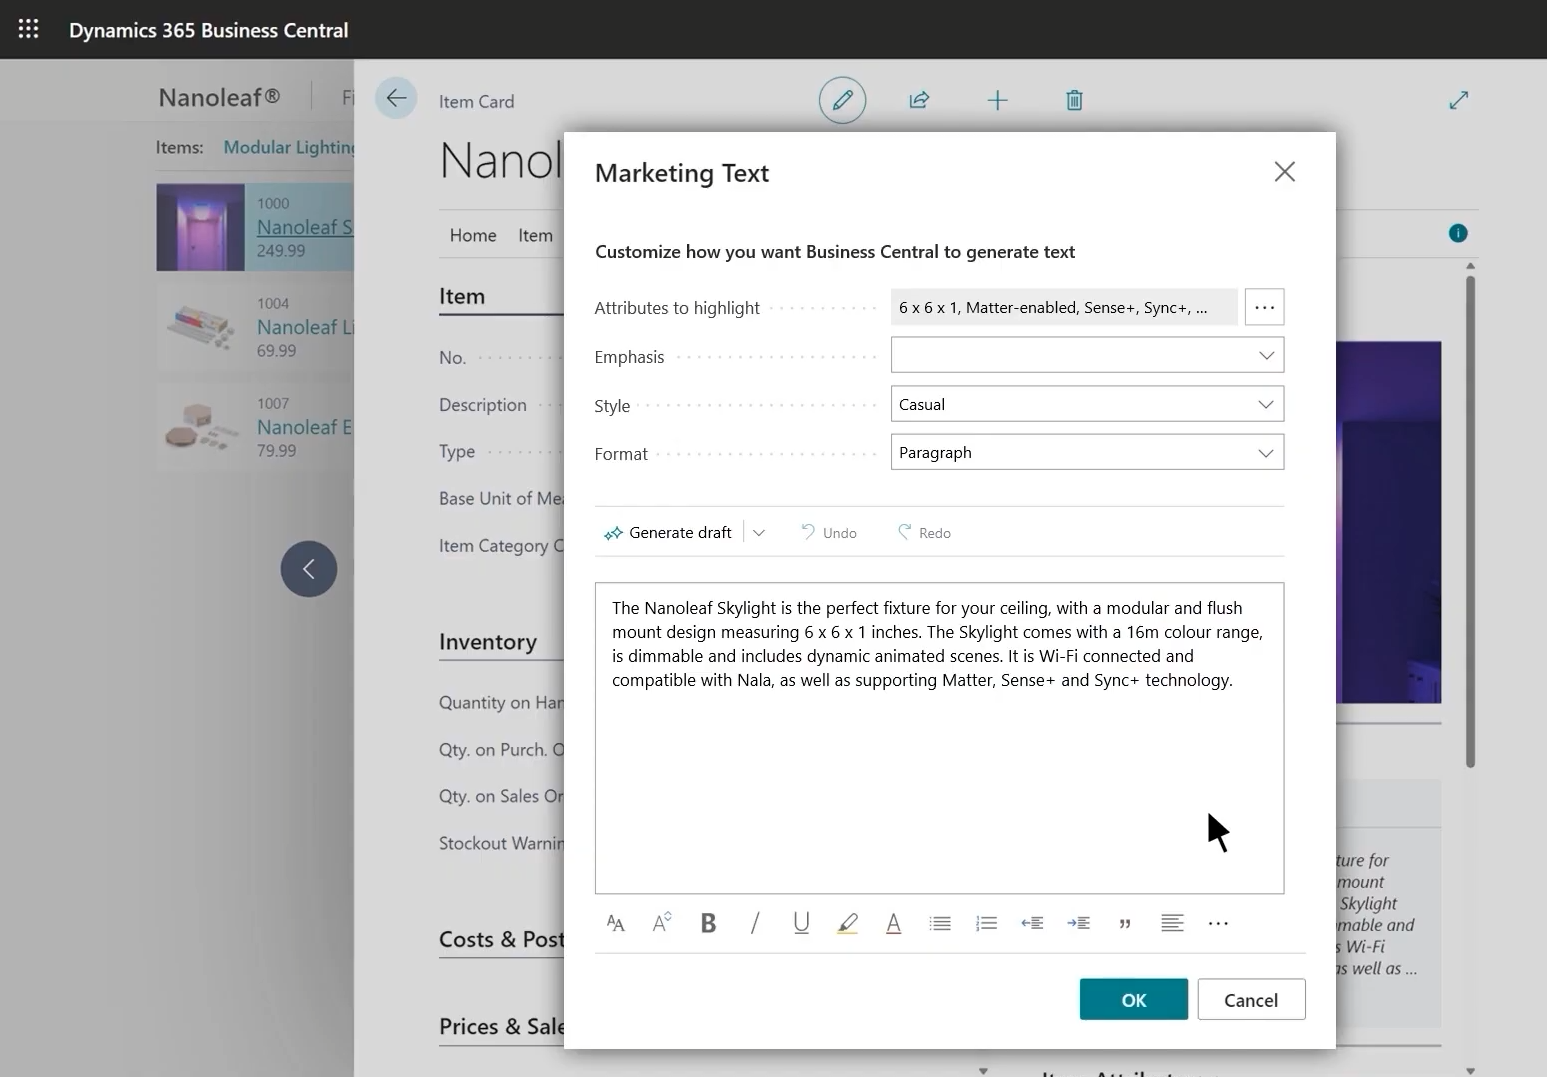Viewport: 1547px width, 1077px height.
Task: Click the expand page diagonal arrows icon
Action: click(1459, 100)
